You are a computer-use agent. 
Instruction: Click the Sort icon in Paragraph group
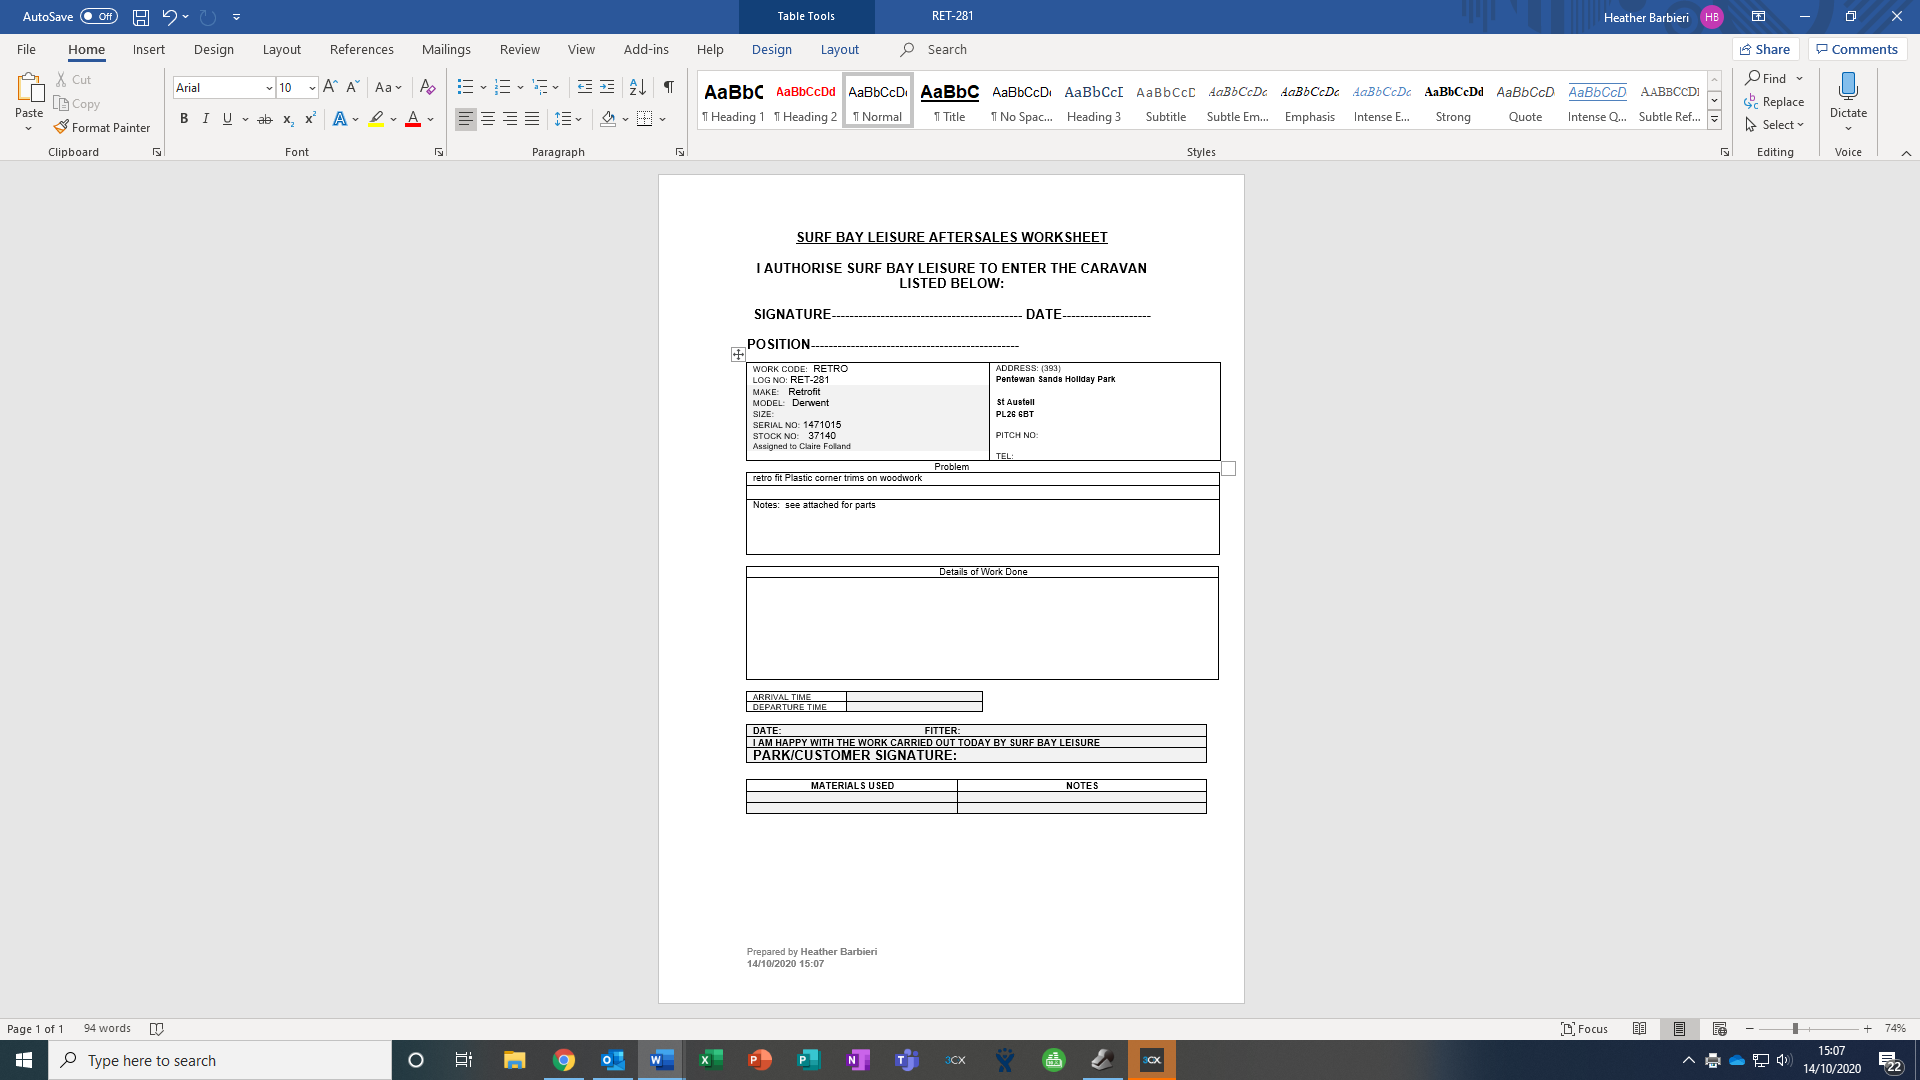(x=637, y=87)
